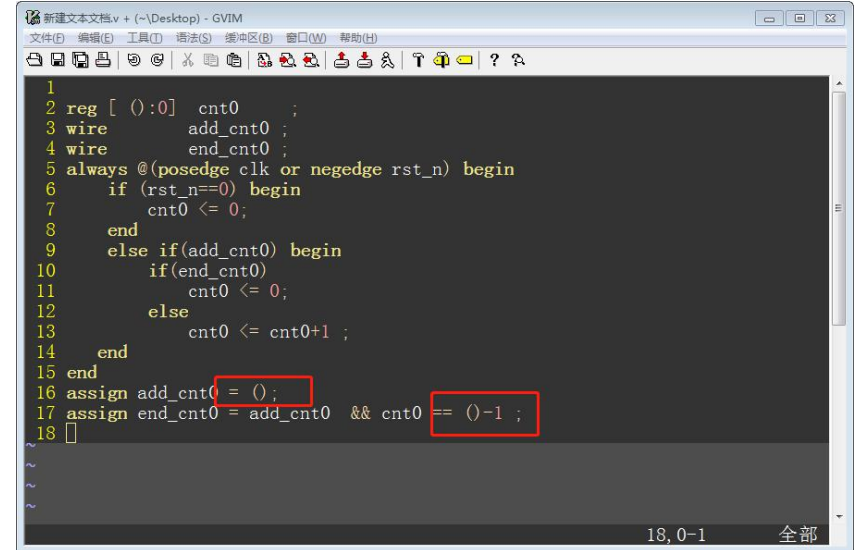Screen dimensions: 858x550
Task: Open the 文件(F) menu
Action: click(x=47, y=38)
